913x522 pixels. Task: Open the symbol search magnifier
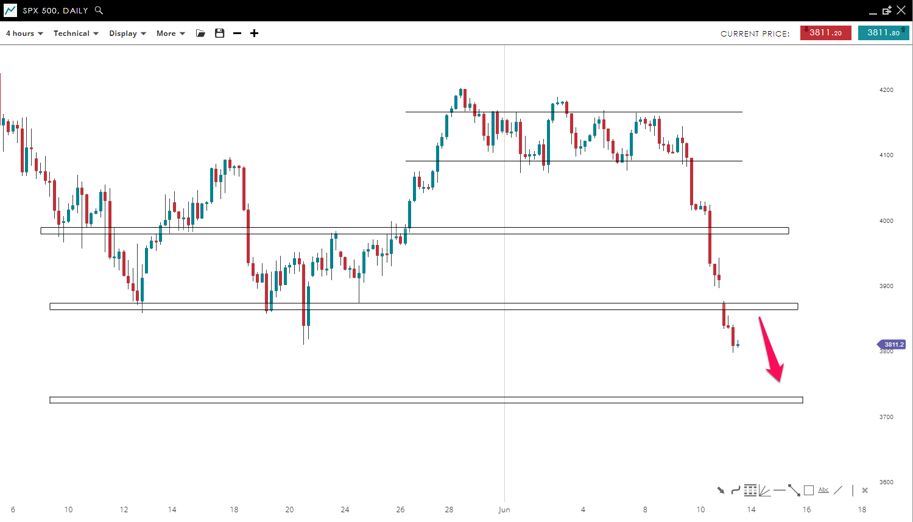pyautogui.click(x=99, y=10)
